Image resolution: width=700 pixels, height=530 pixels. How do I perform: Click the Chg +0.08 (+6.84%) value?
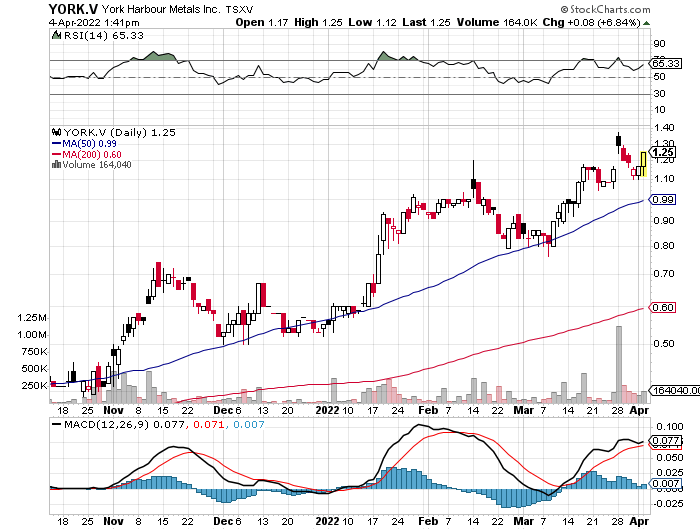592,22
